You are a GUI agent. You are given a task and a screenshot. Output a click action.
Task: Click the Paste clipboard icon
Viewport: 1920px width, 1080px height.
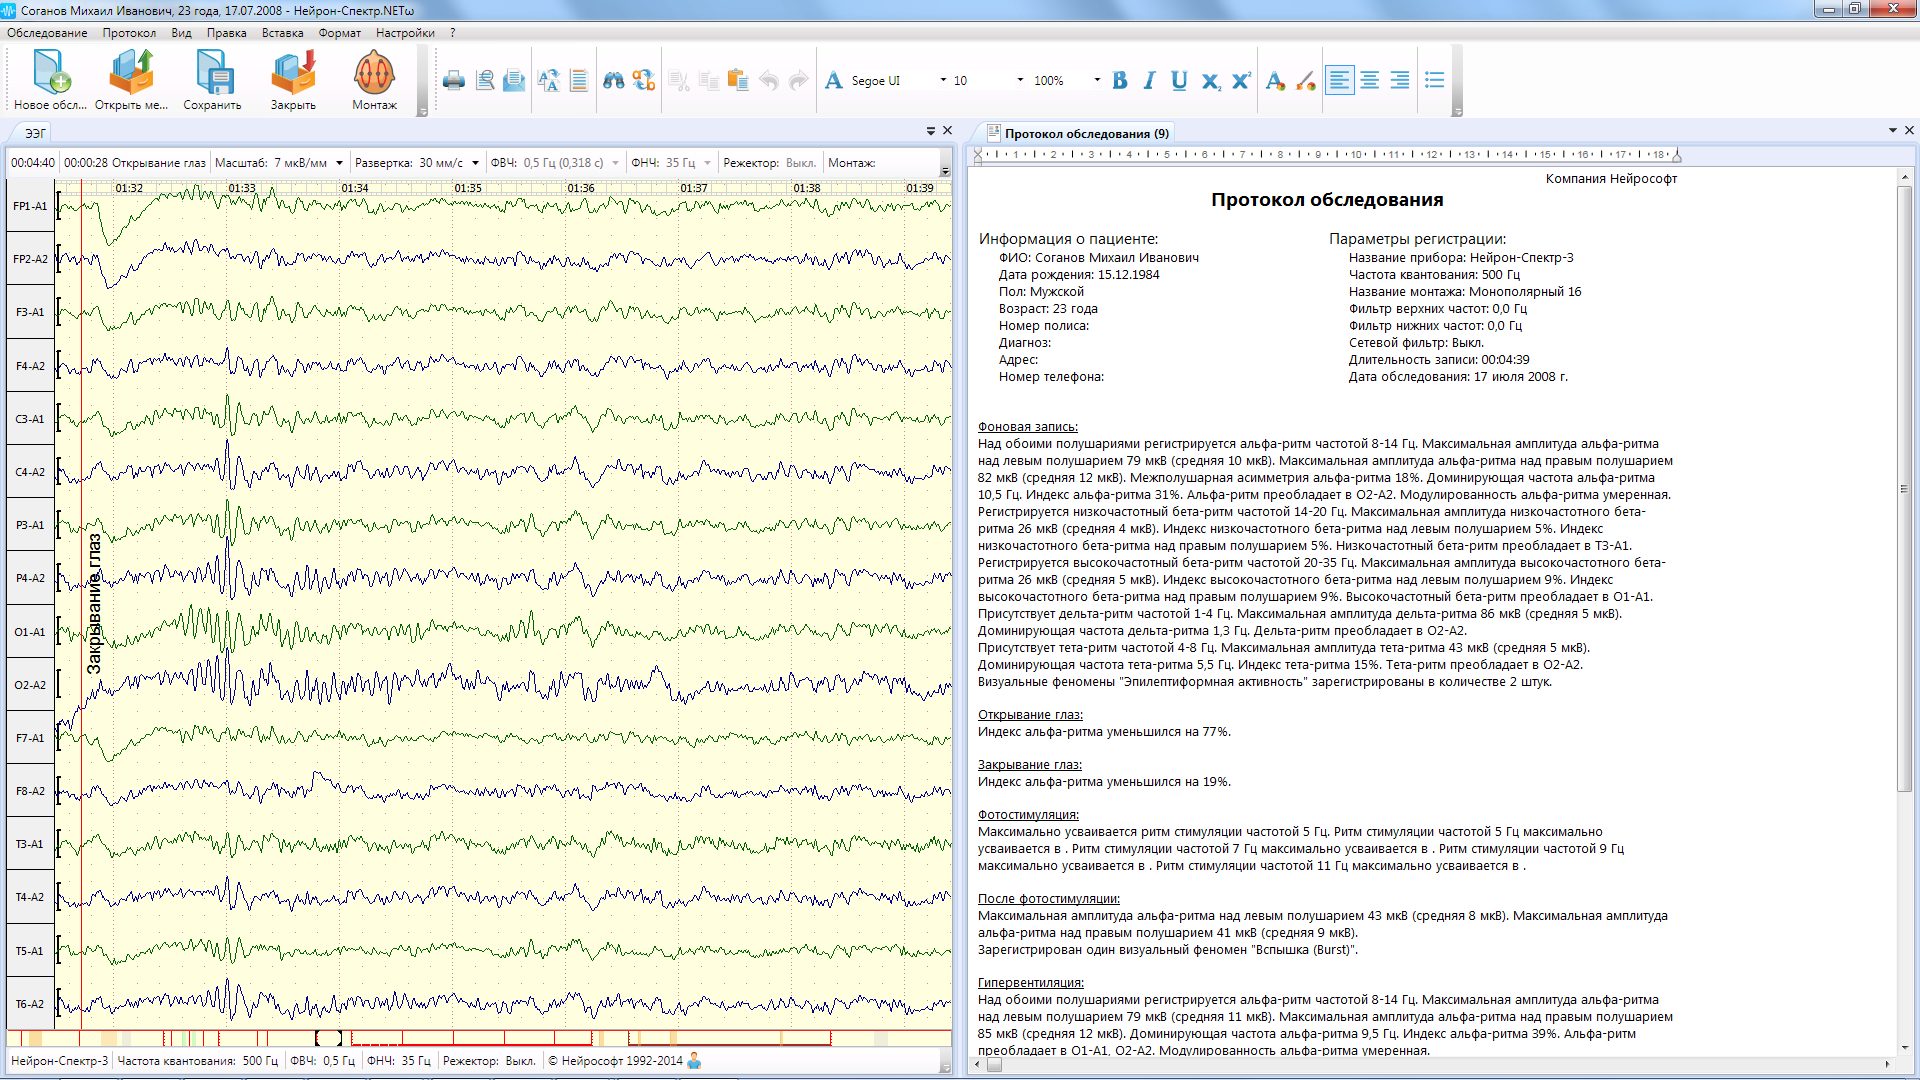(x=738, y=81)
